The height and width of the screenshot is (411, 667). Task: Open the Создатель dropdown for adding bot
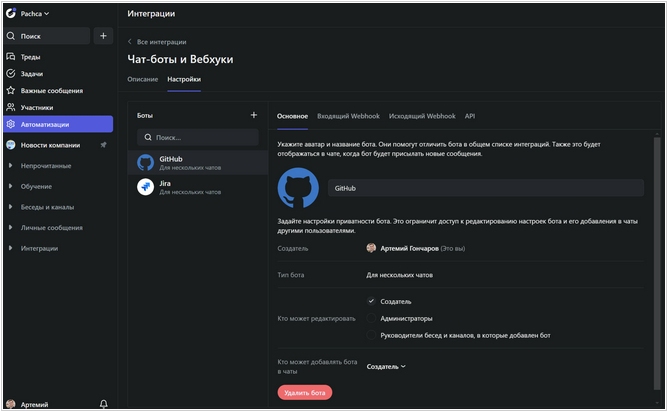point(386,367)
